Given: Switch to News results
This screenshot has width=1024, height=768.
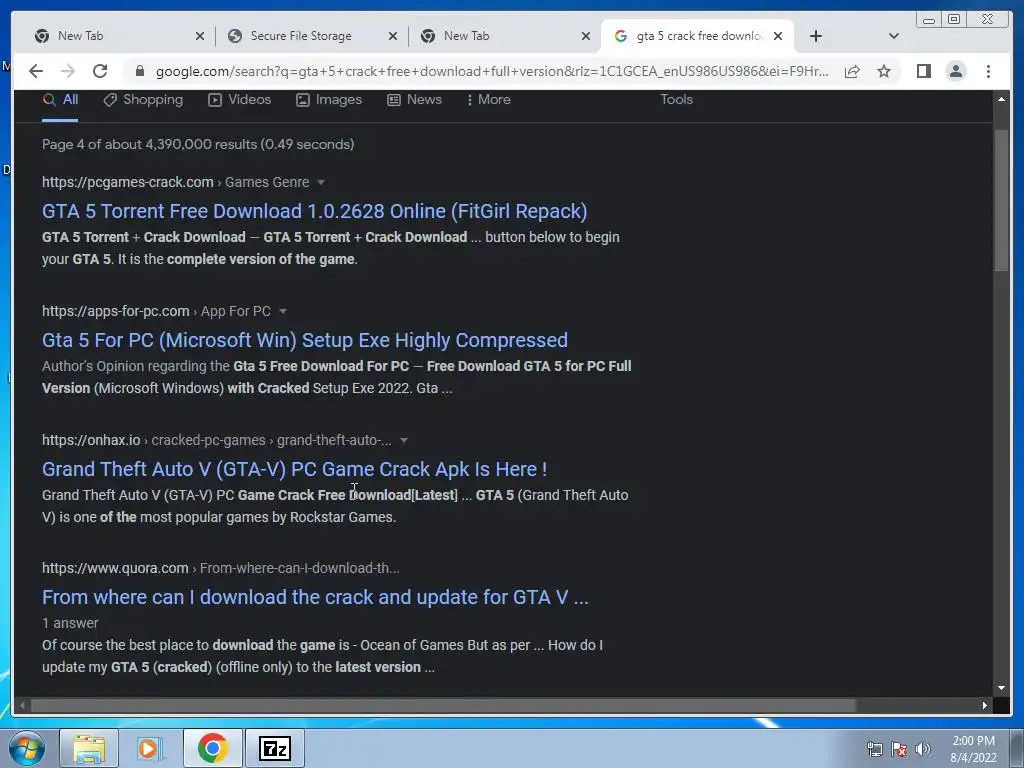Looking at the screenshot, I should (414, 100).
